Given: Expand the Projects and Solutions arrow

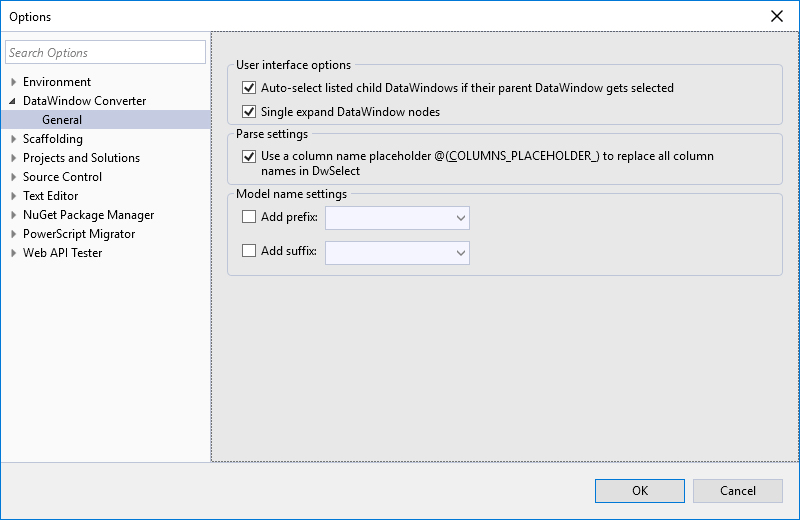Looking at the screenshot, I should click(x=13, y=158).
